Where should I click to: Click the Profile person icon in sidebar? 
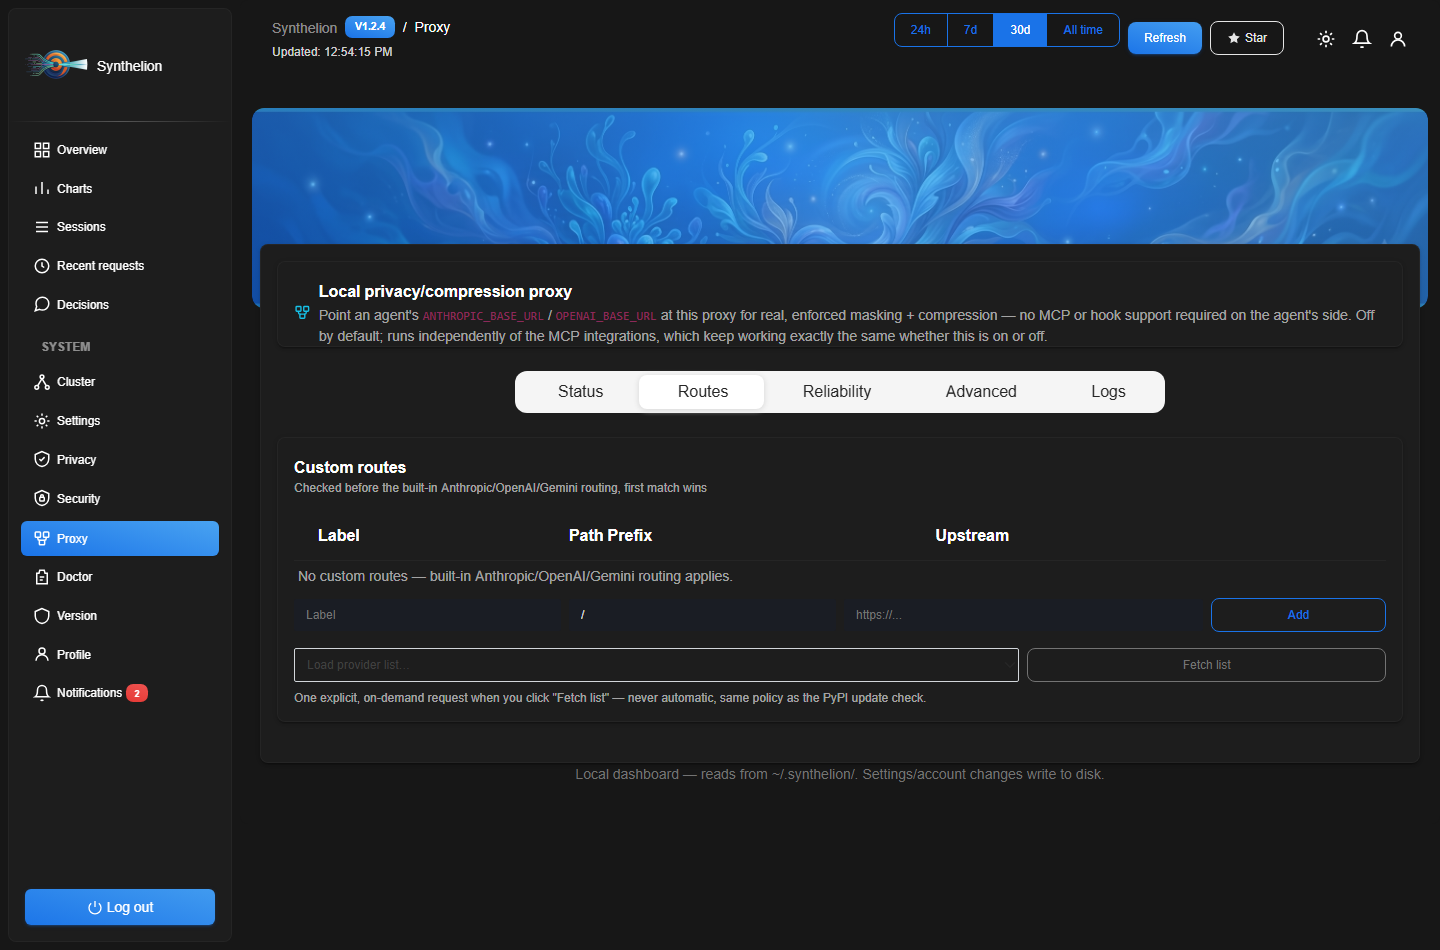pyautogui.click(x=42, y=655)
